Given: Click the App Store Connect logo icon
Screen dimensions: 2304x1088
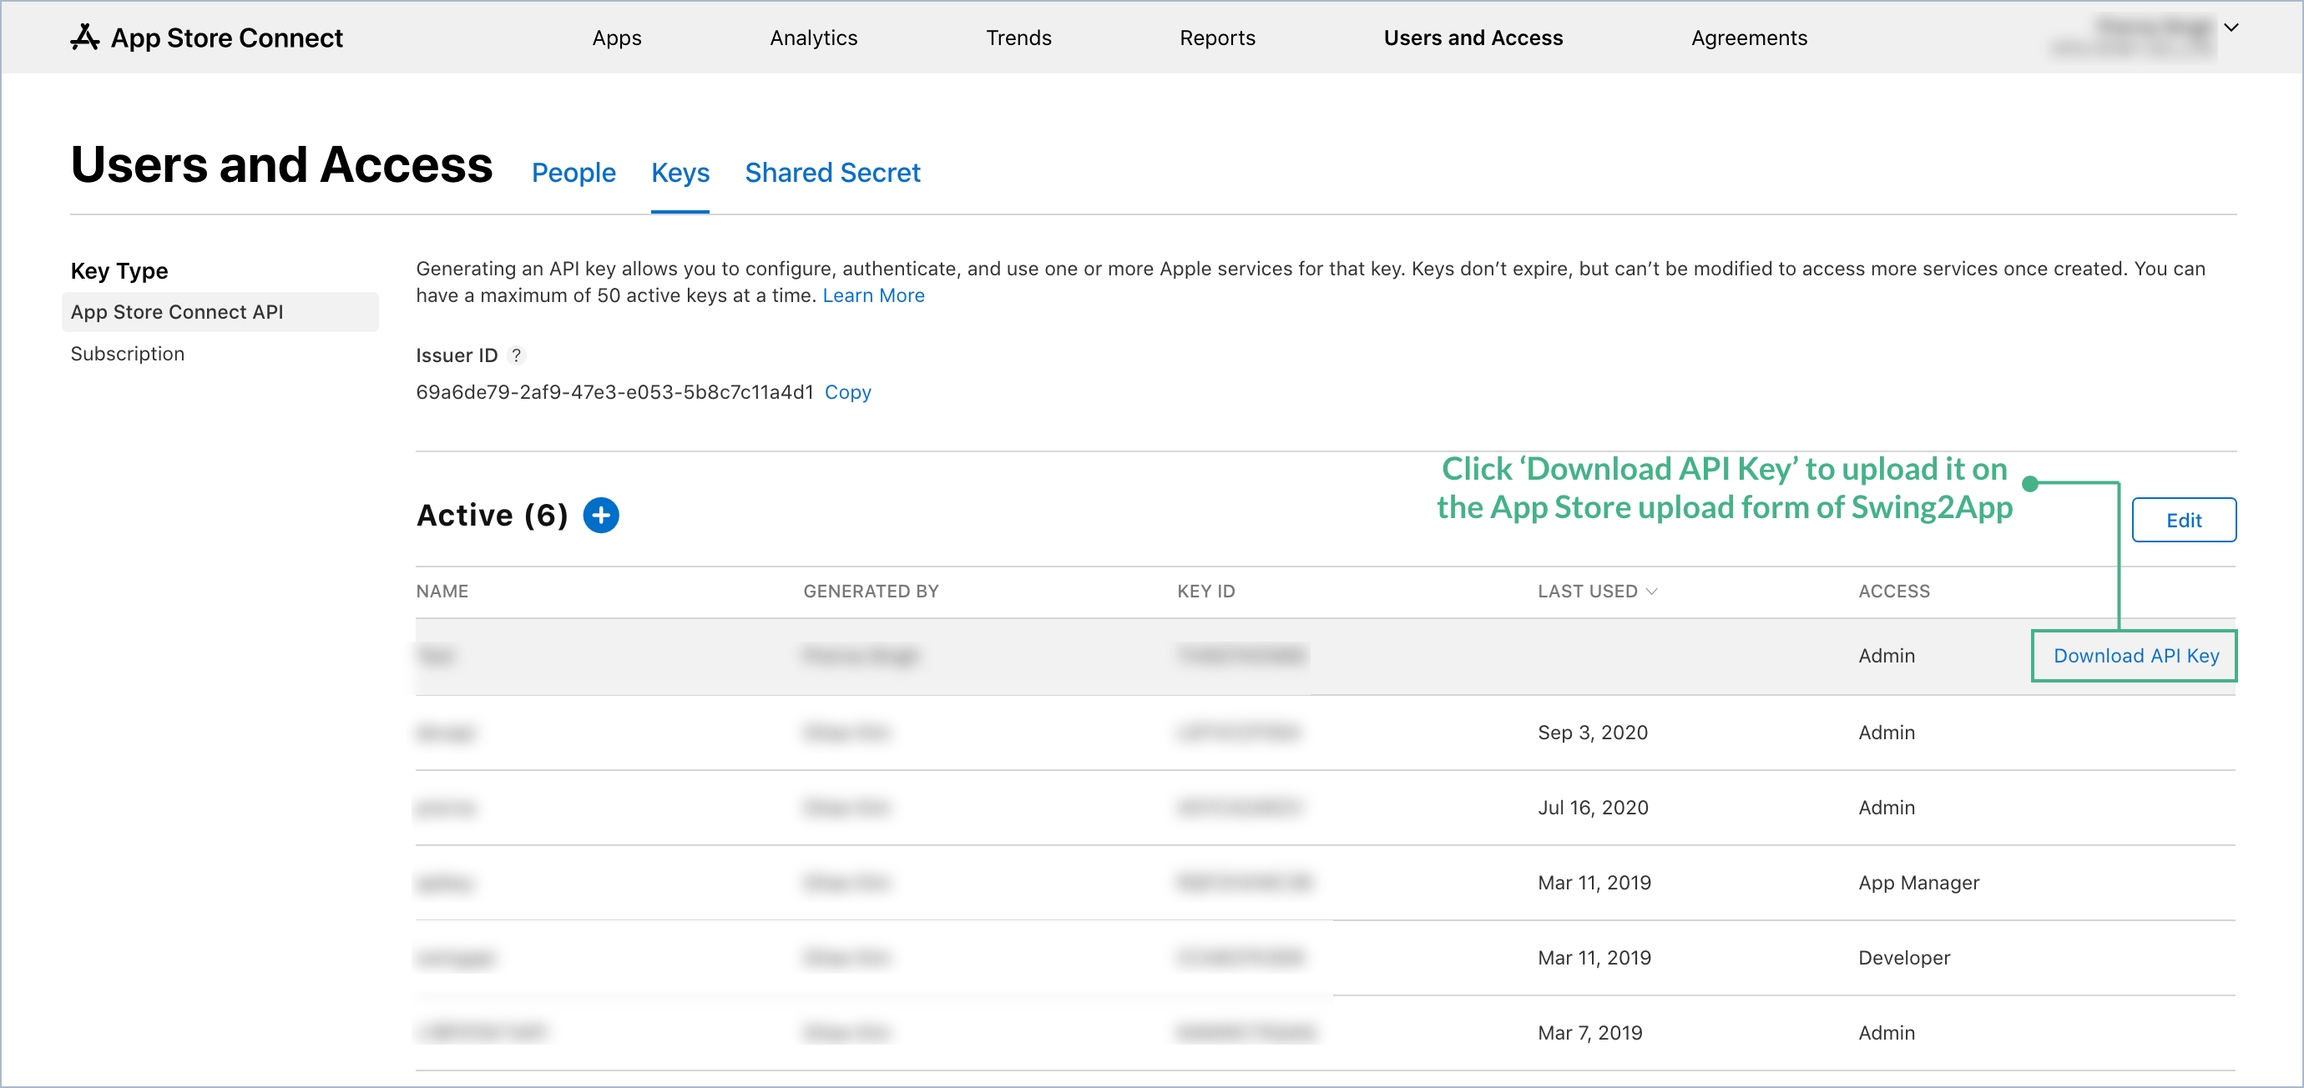Looking at the screenshot, I should click(85, 37).
